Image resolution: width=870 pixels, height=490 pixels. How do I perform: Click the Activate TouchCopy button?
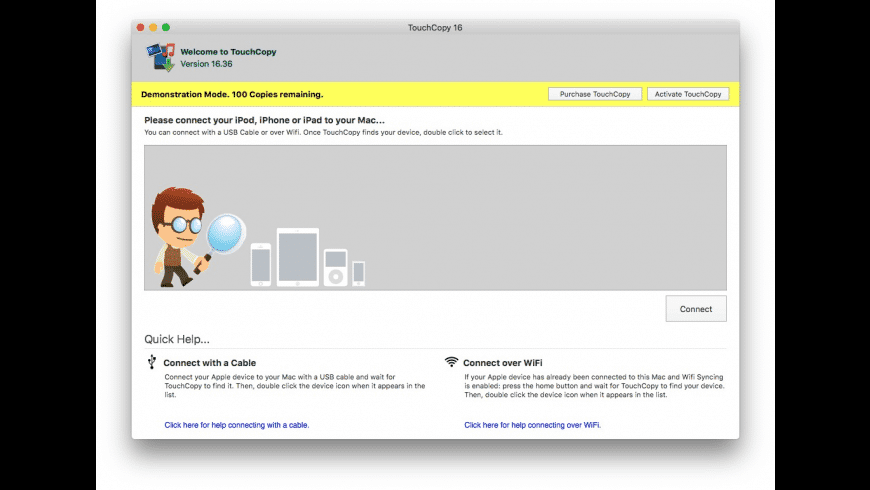click(x=688, y=94)
